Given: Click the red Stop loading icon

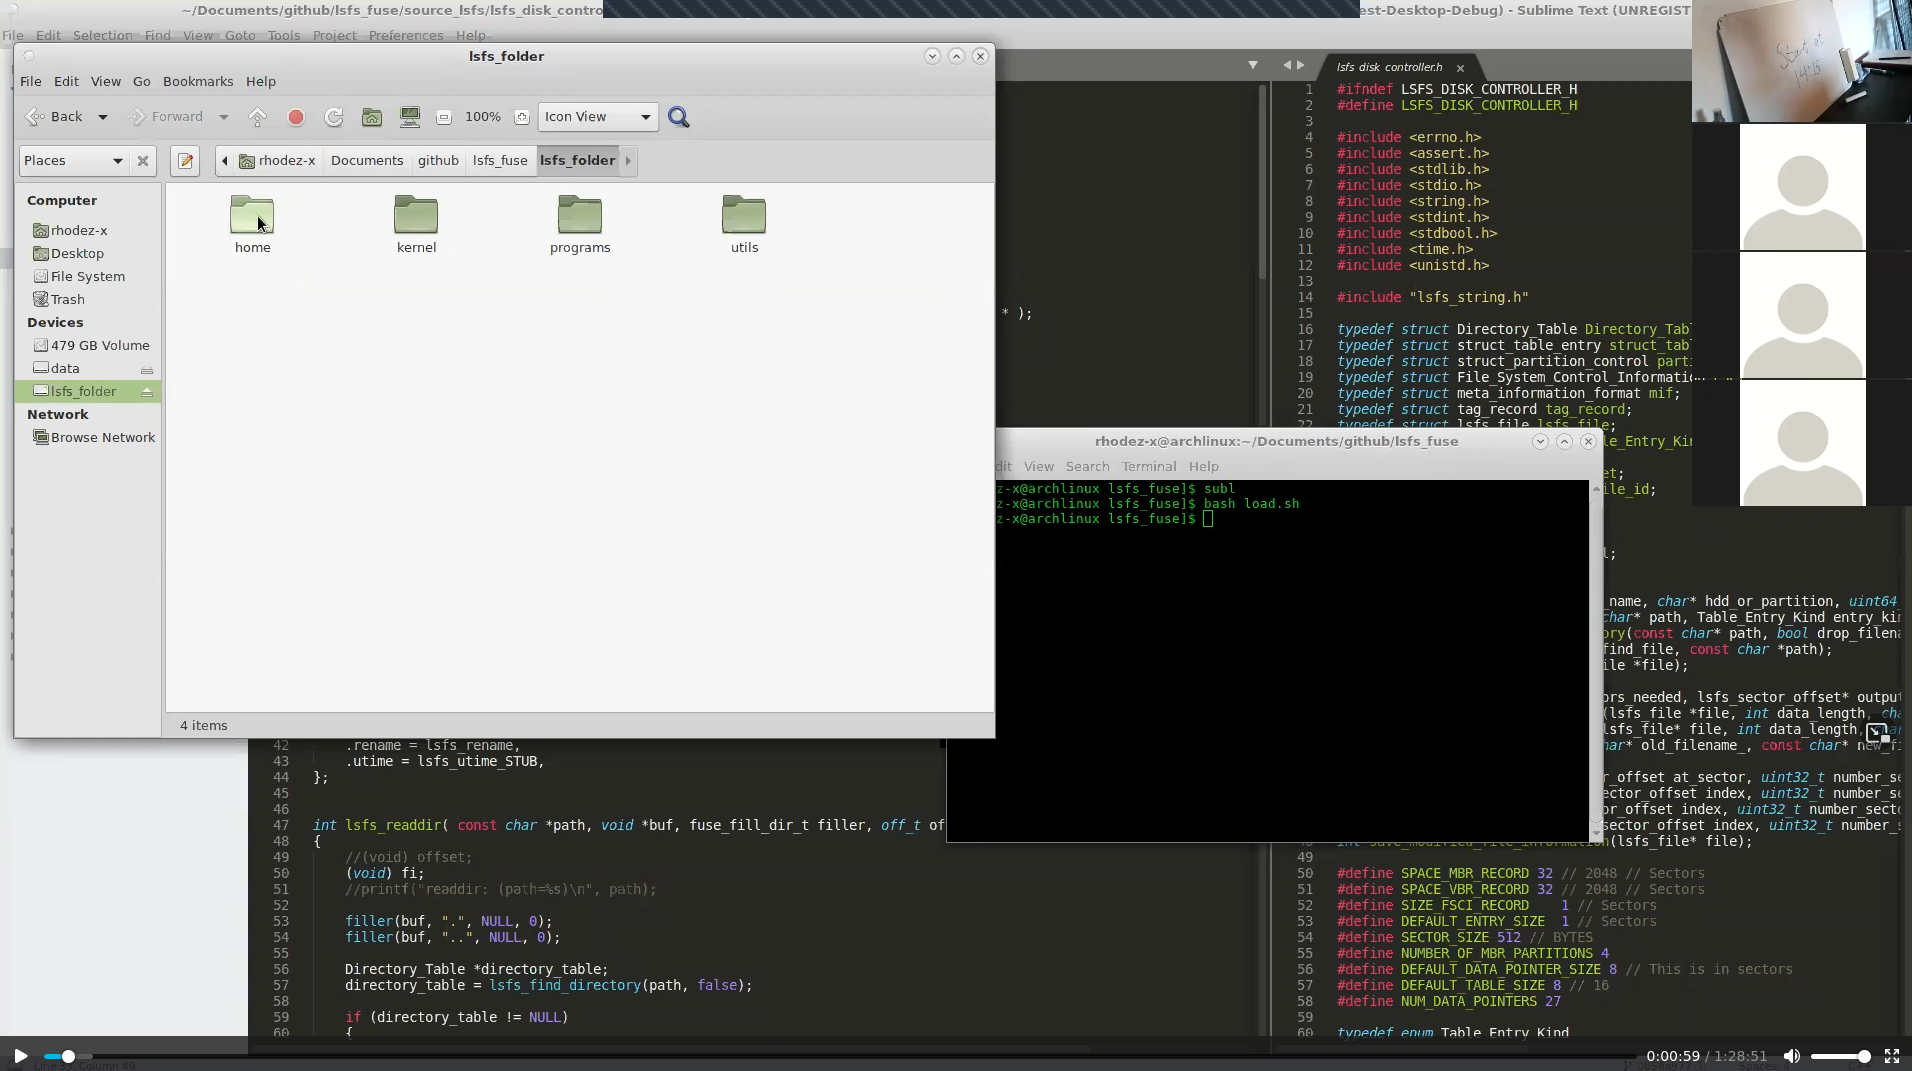Looking at the screenshot, I should 296,117.
